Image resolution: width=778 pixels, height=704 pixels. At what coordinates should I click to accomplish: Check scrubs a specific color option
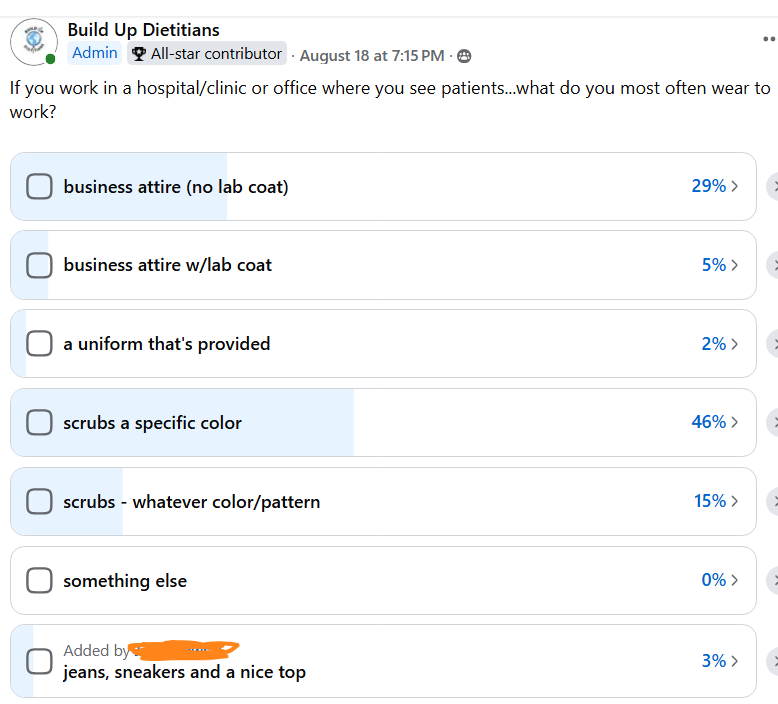pos(39,422)
